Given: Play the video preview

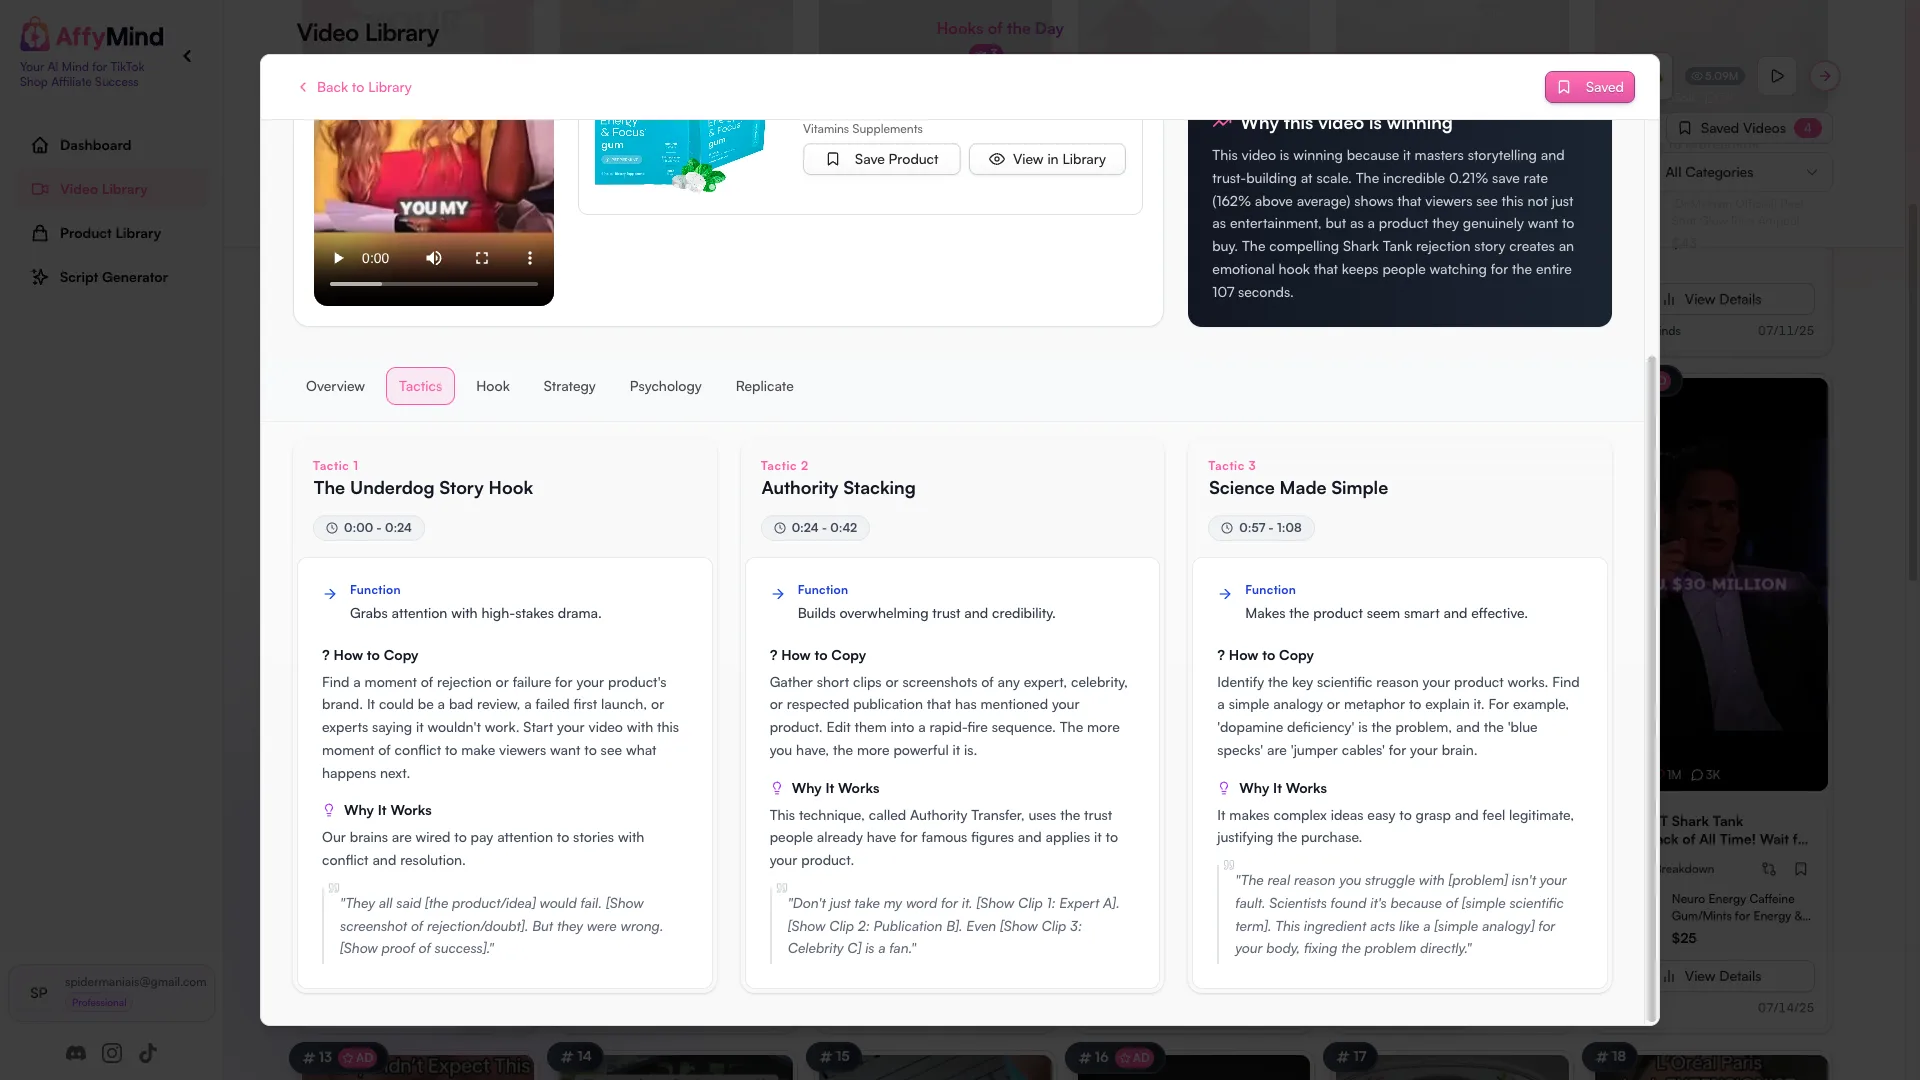Looking at the screenshot, I should pyautogui.click(x=338, y=258).
